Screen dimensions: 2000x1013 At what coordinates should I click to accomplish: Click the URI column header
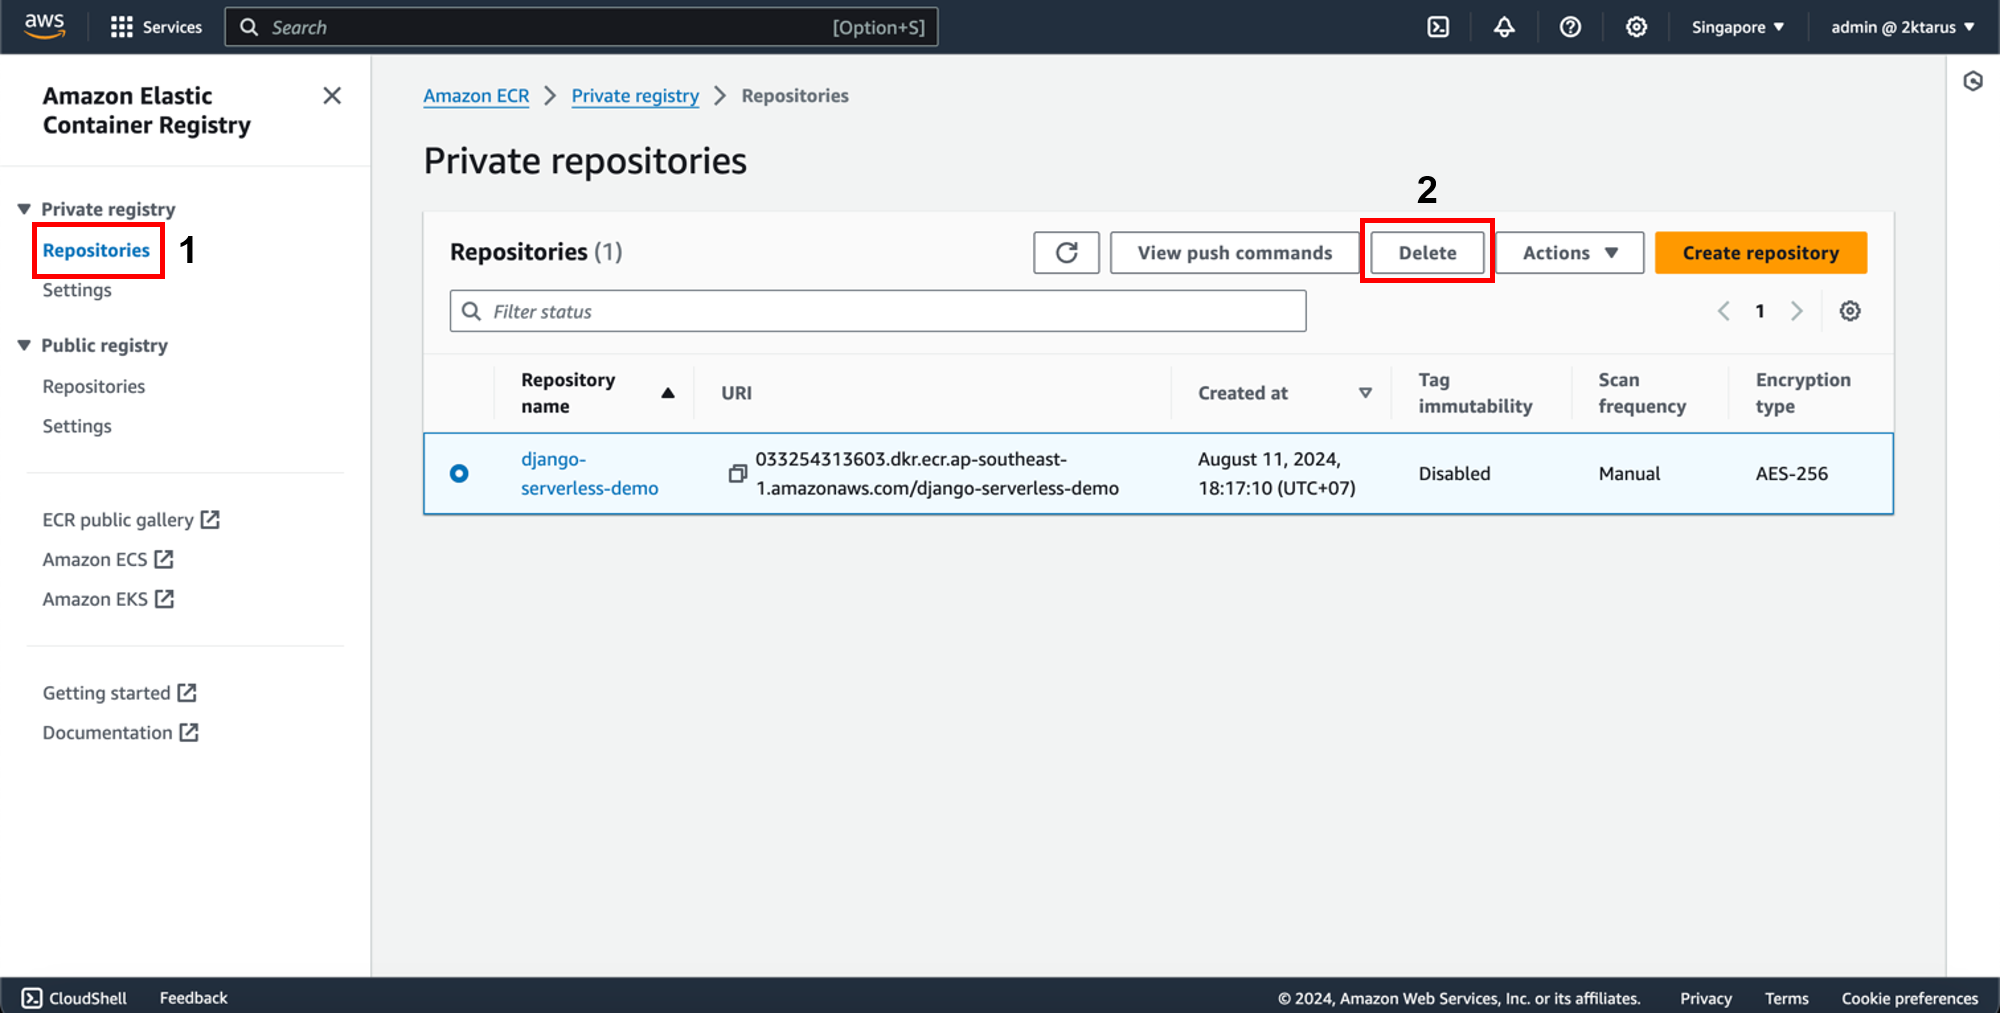pos(737,393)
